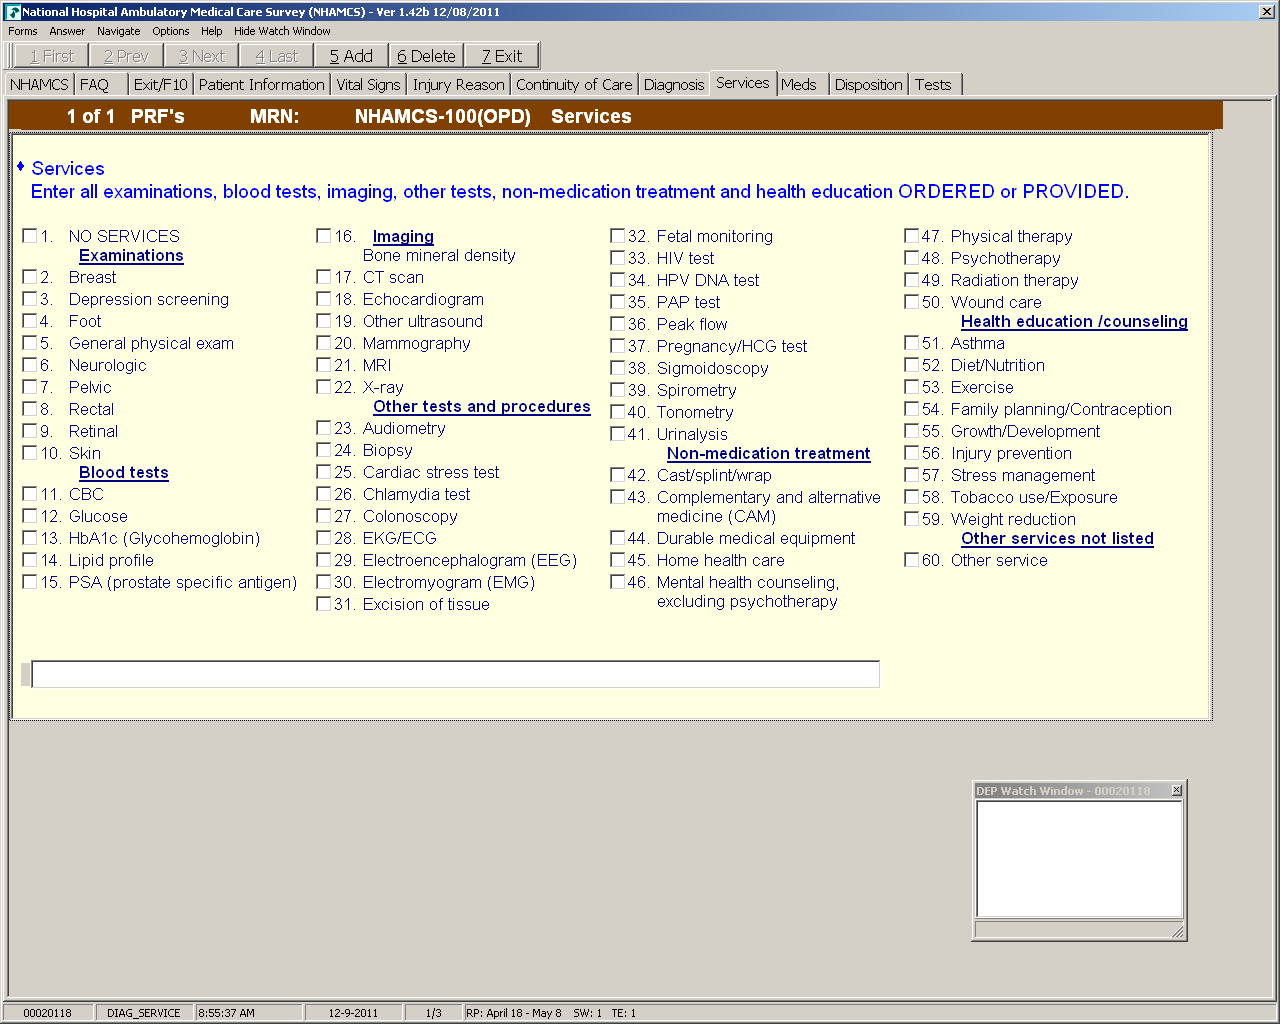The width and height of the screenshot is (1280, 1024).
Task: Tick the Pregnancy/HCG test checkbox
Action: click(618, 346)
